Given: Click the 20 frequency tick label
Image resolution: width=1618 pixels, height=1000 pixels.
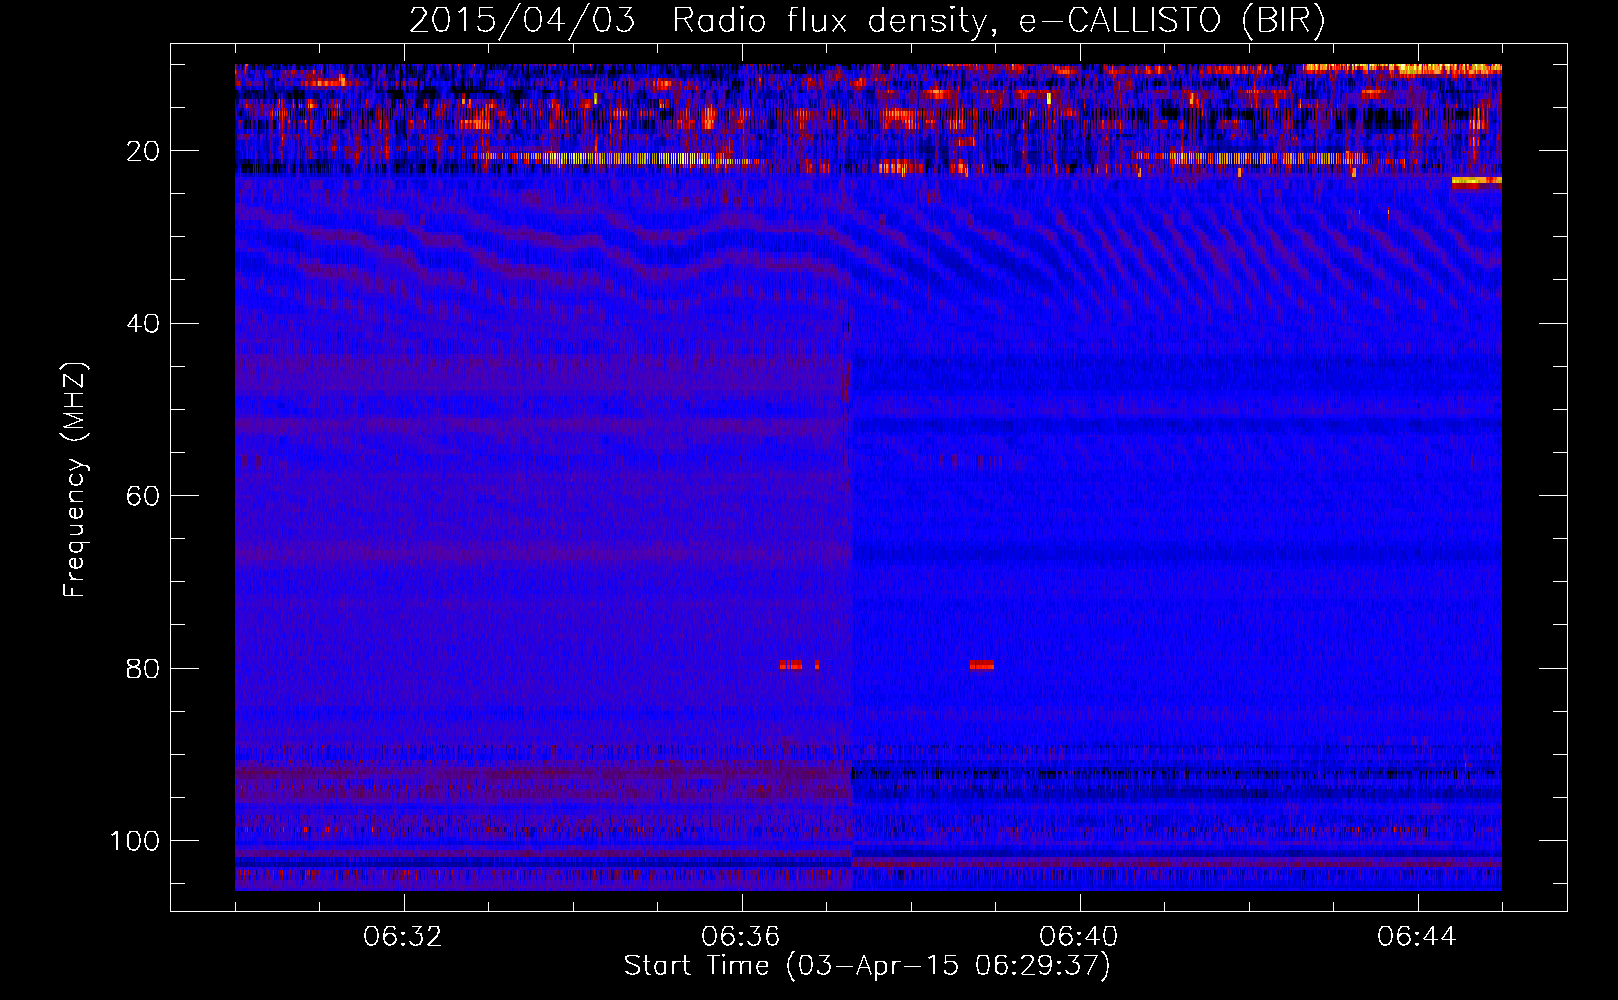Looking at the screenshot, I should pos(144,151).
